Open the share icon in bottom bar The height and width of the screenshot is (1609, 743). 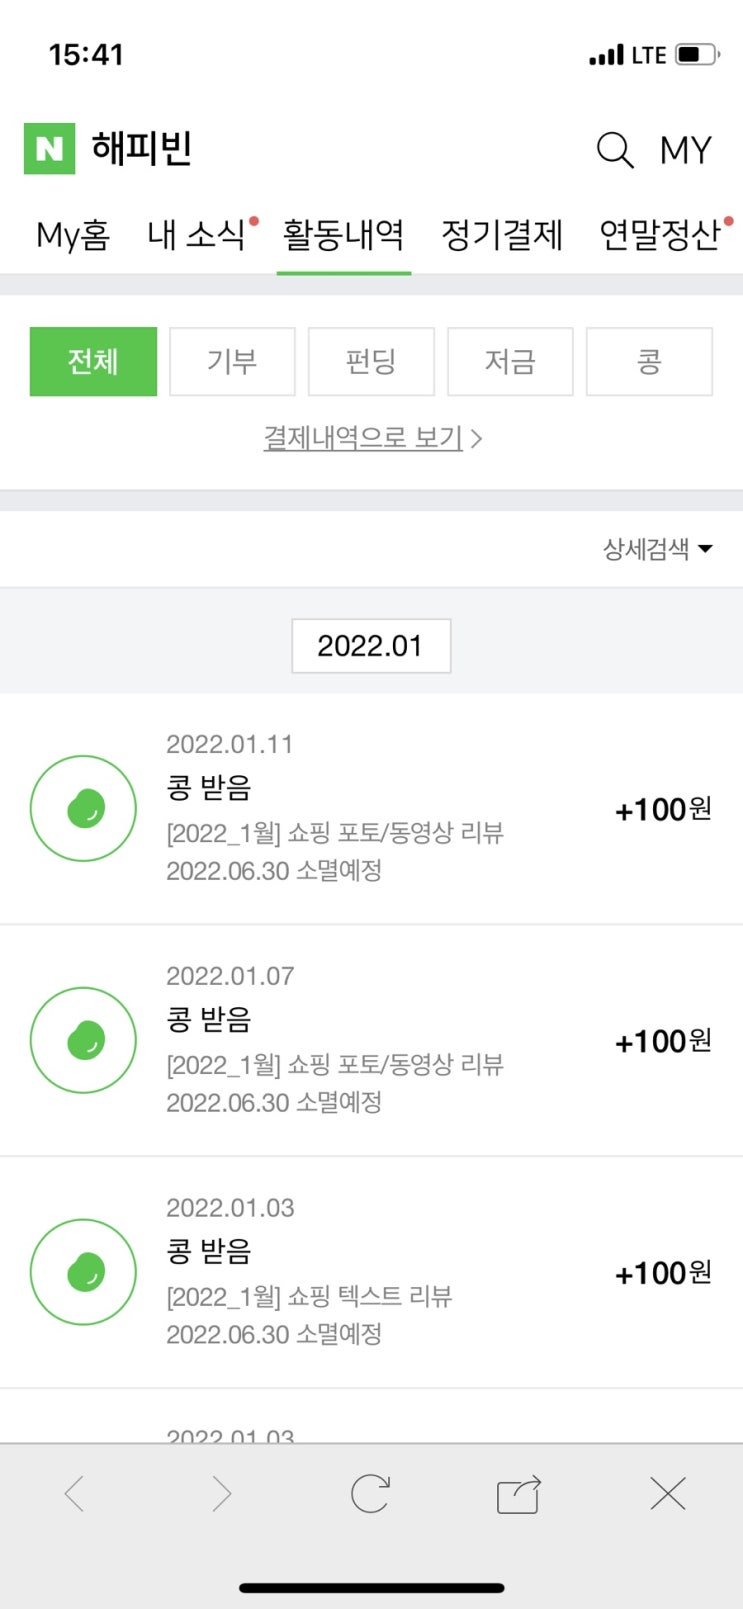[x=519, y=1494]
